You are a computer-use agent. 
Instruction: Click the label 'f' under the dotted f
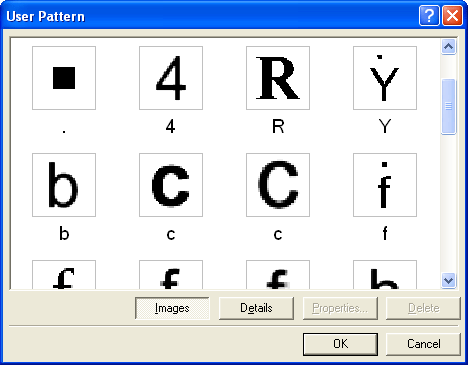coord(385,233)
